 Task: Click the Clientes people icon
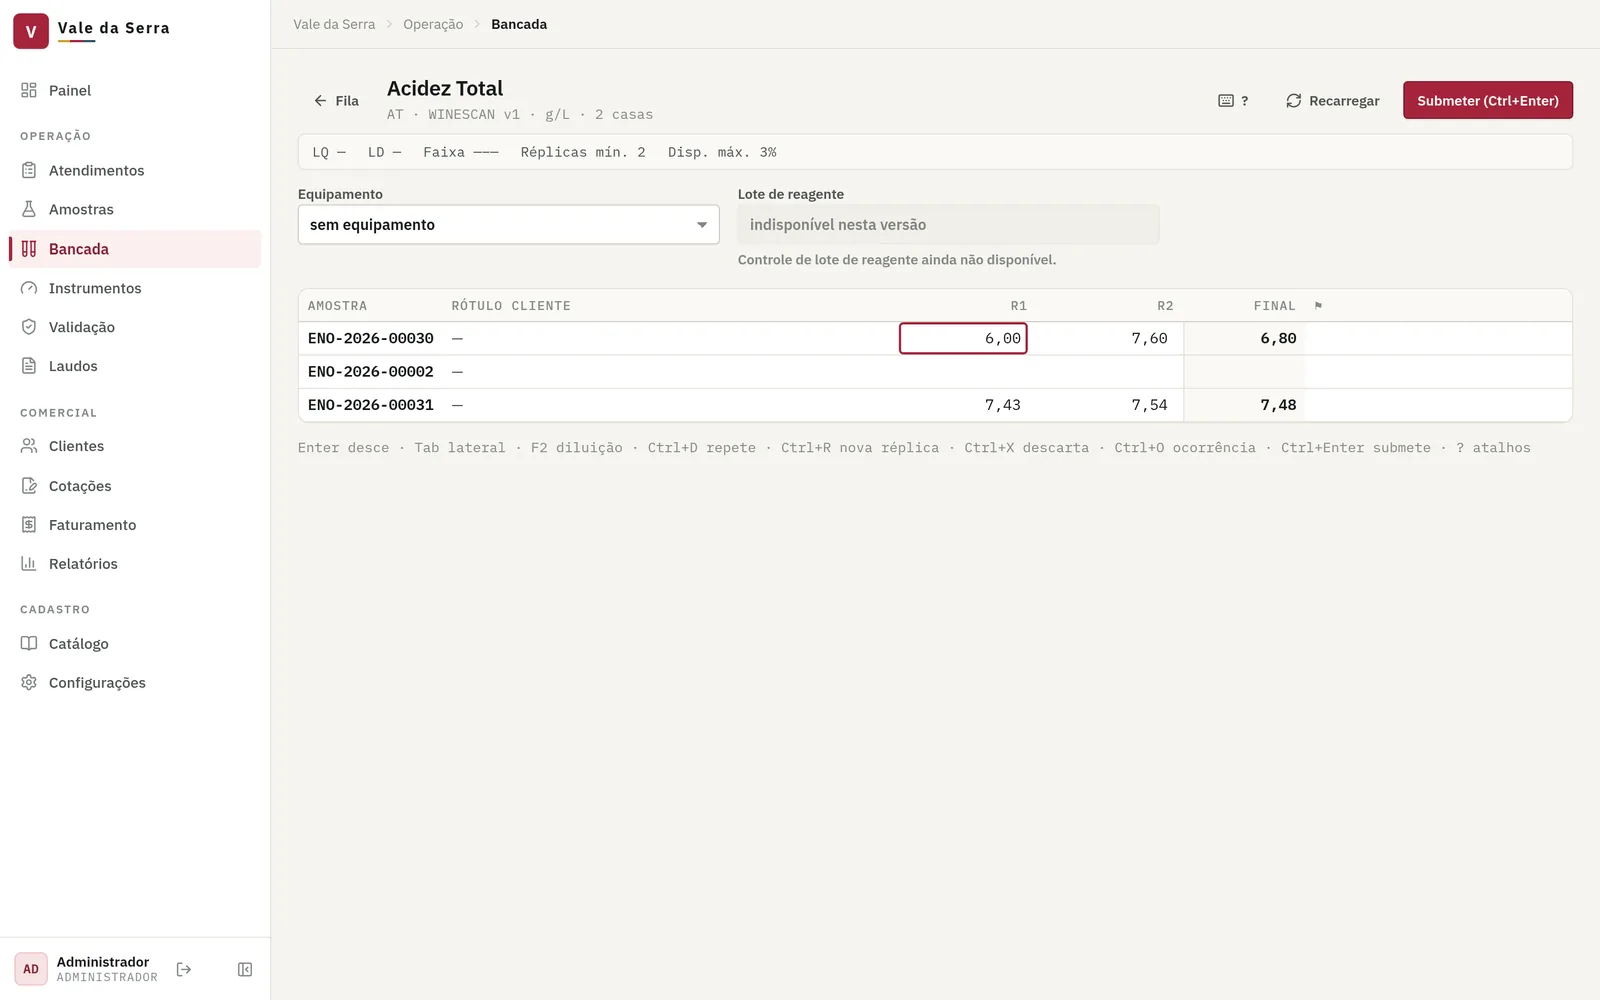[x=29, y=446]
